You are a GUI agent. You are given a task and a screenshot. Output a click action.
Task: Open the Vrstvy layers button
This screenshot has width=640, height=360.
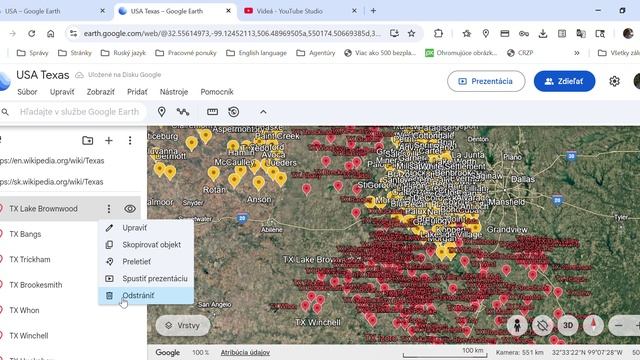point(183,326)
